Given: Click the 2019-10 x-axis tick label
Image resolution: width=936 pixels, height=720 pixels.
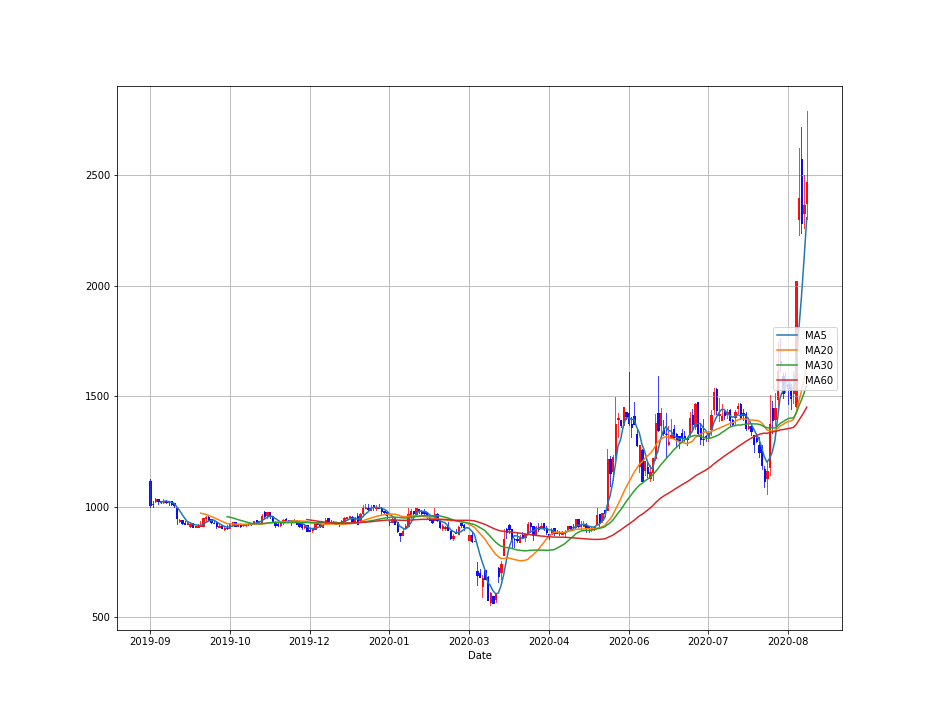Looking at the screenshot, I should [230, 642].
